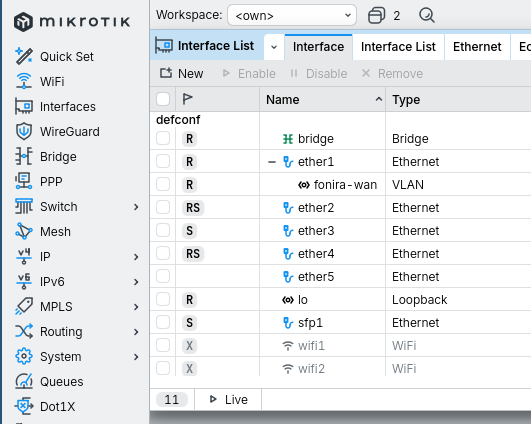Screen dimensions: 531x424
Task: Click the Bridge sidebar icon
Action: coord(24,156)
